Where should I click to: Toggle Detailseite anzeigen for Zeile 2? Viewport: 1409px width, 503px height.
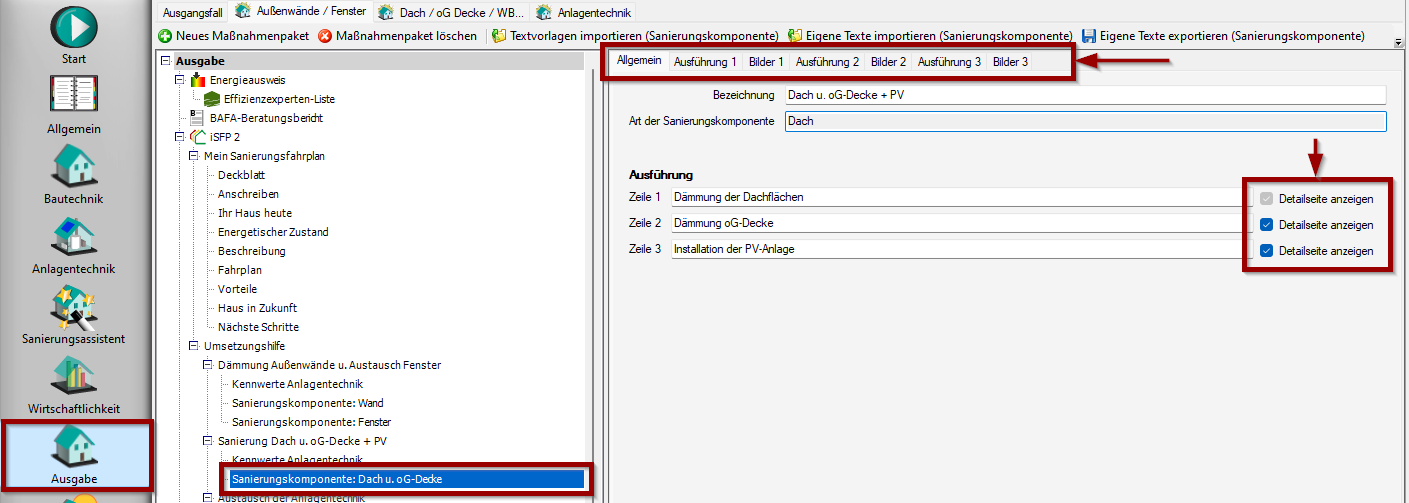coord(1266,224)
